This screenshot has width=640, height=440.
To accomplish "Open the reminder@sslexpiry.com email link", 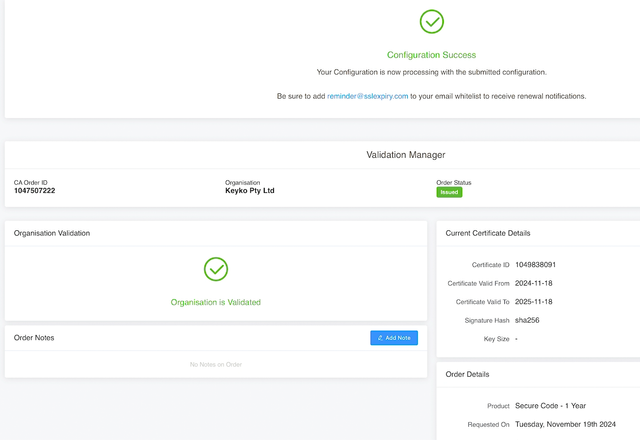I will (367, 96).
